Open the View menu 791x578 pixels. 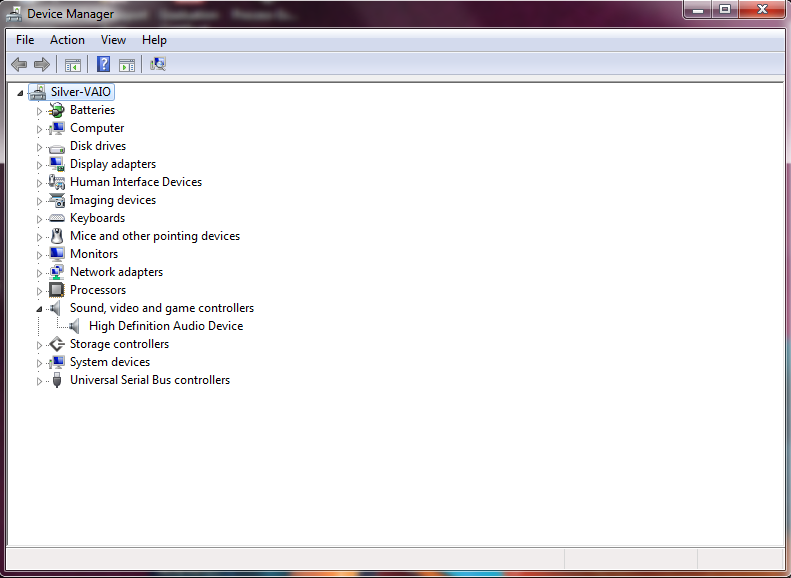113,40
